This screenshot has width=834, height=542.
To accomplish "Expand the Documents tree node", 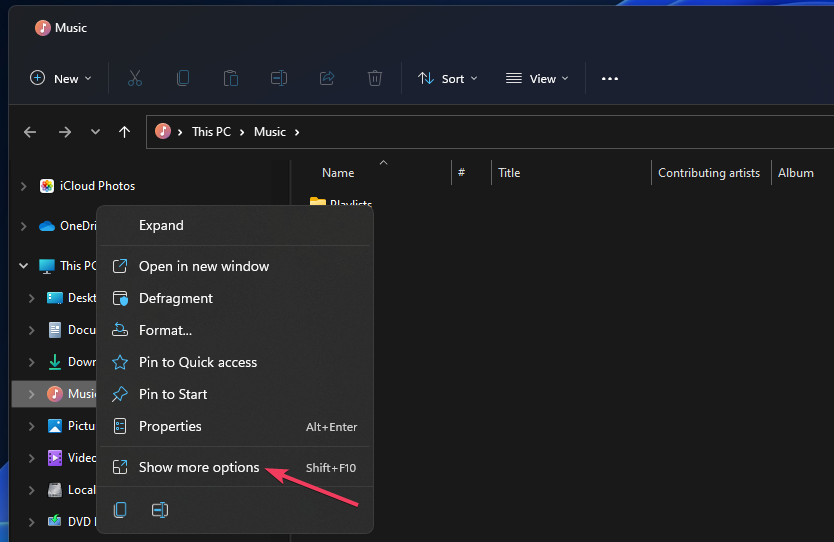I will [32, 330].
